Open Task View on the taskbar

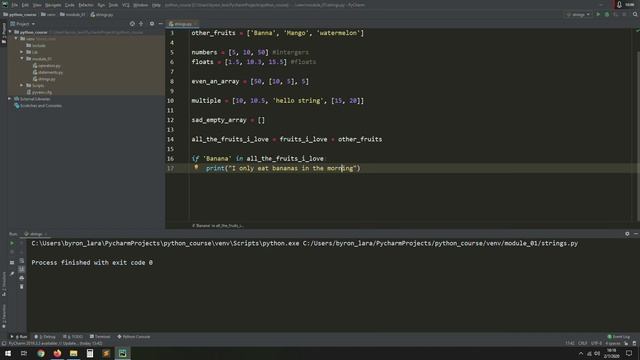tap(24, 353)
